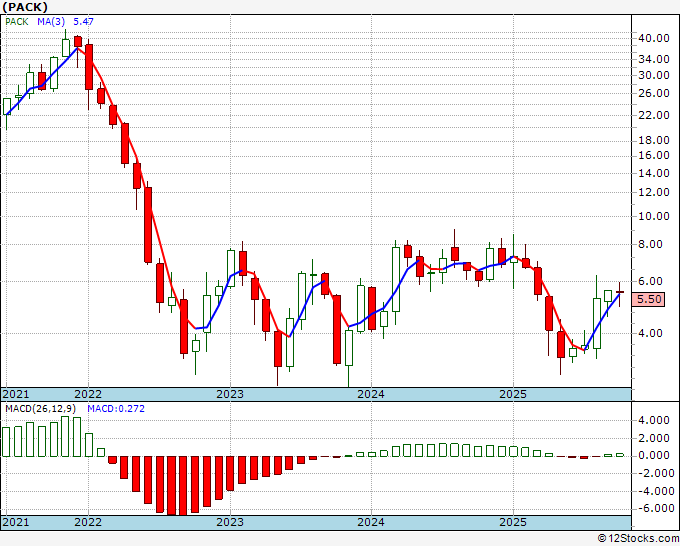This screenshot has width=680, height=546.
Task: Select the 22.00 price axis label
Action: coord(654,115)
